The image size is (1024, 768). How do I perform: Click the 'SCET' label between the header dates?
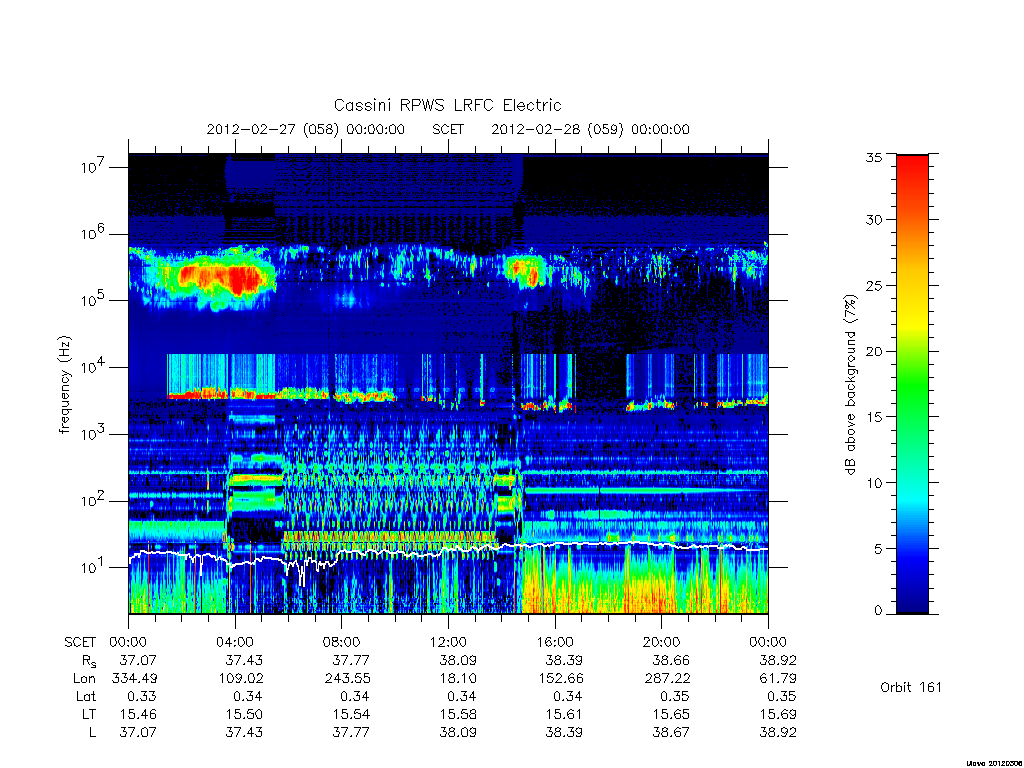(448, 129)
